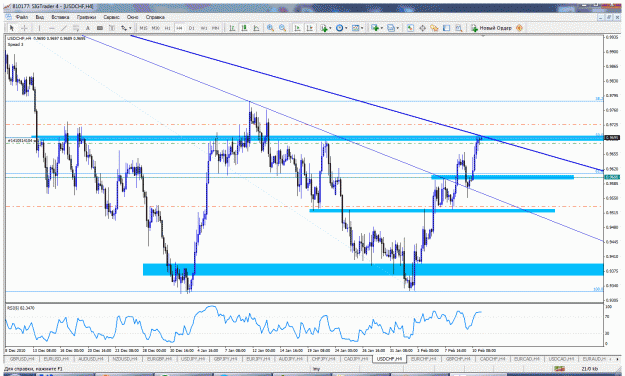The height and width of the screenshot is (376, 625).
Task: Switch to bar chart display
Action: [x=232, y=28]
